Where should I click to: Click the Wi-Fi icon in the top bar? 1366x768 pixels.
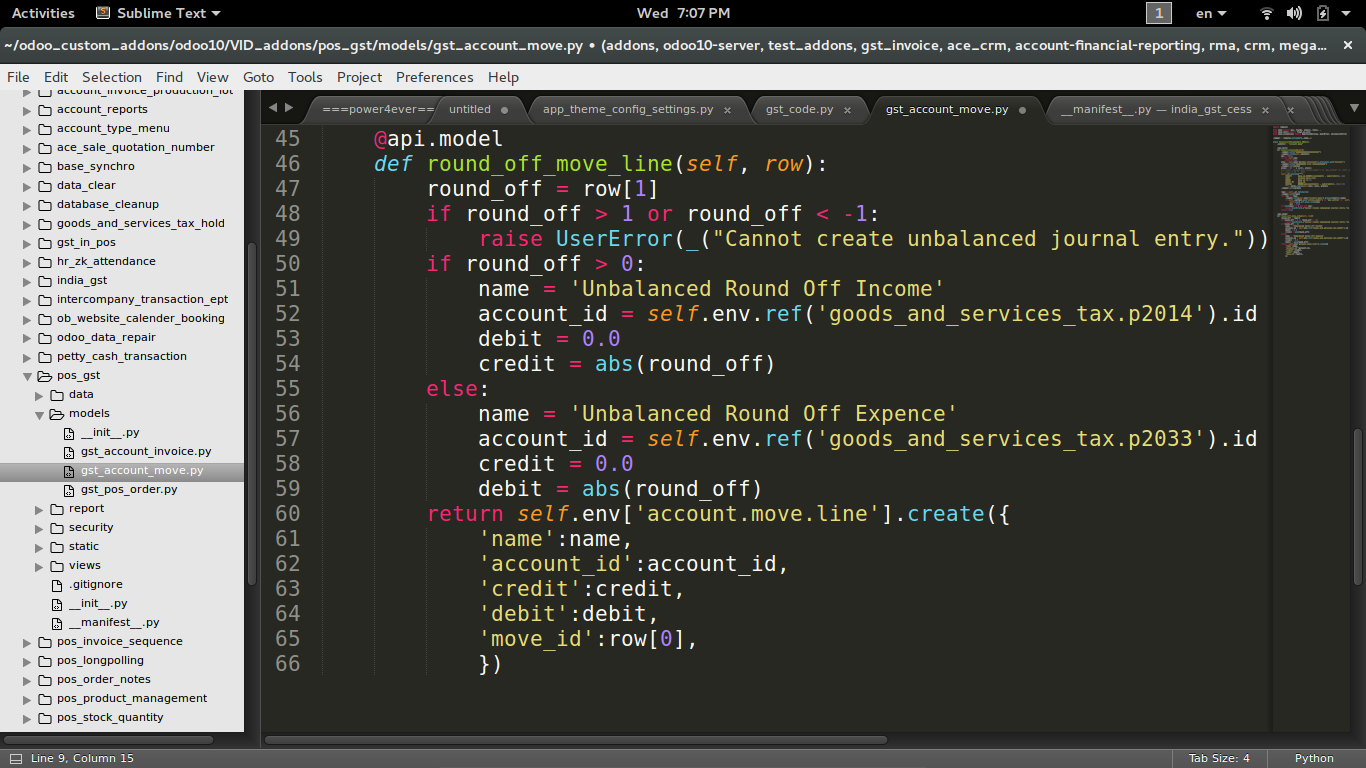coord(1266,13)
